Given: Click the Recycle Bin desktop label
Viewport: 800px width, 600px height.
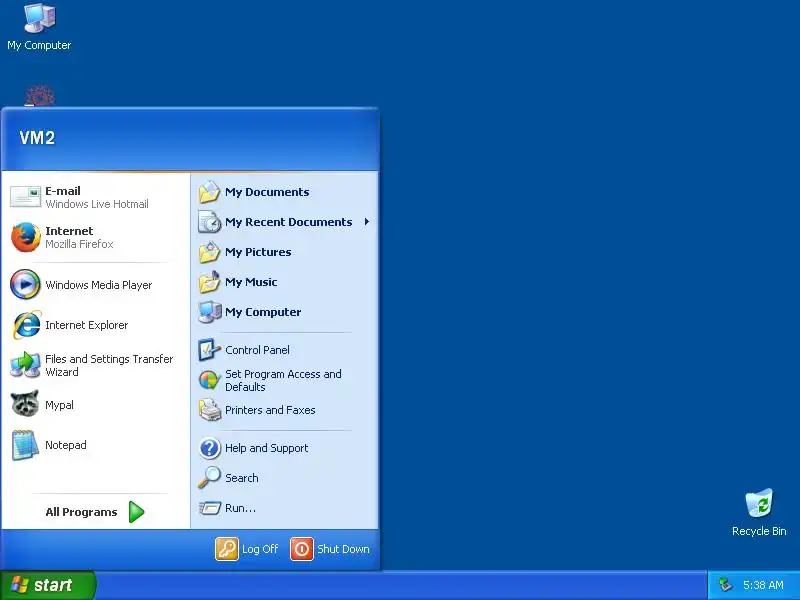Looking at the screenshot, I should (x=759, y=531).
